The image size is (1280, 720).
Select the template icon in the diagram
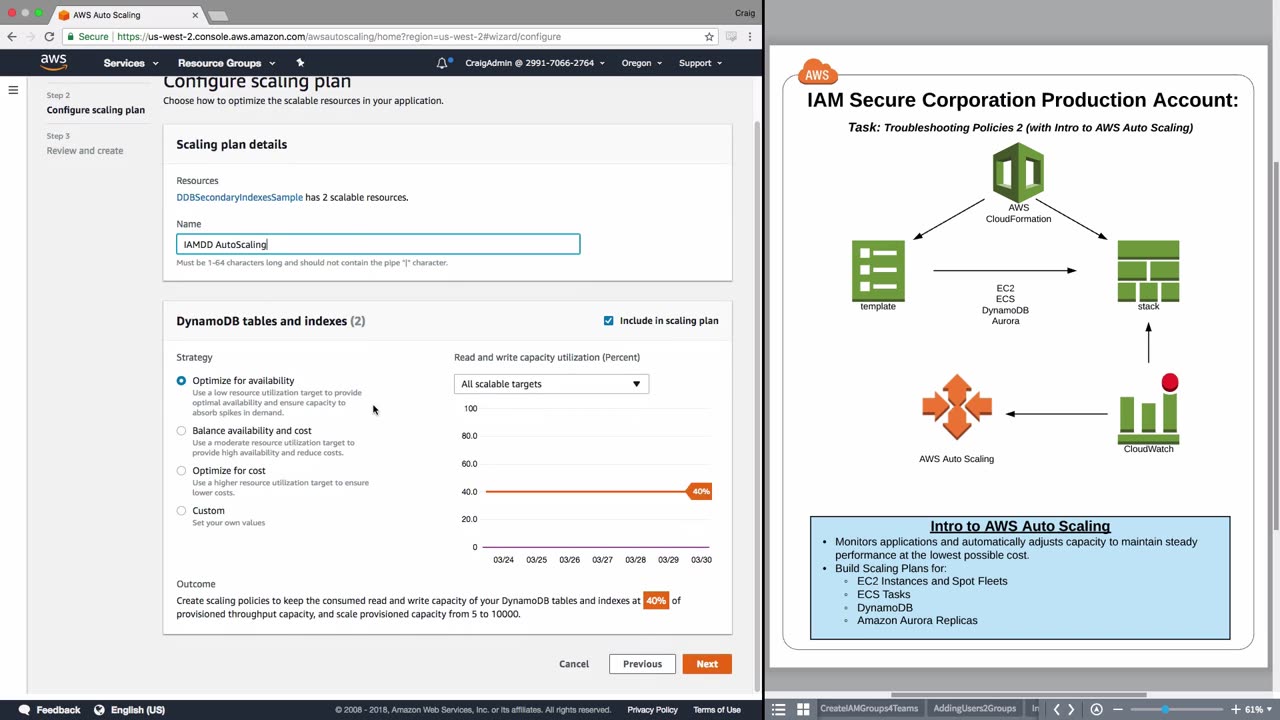click(x=878, y=271)
